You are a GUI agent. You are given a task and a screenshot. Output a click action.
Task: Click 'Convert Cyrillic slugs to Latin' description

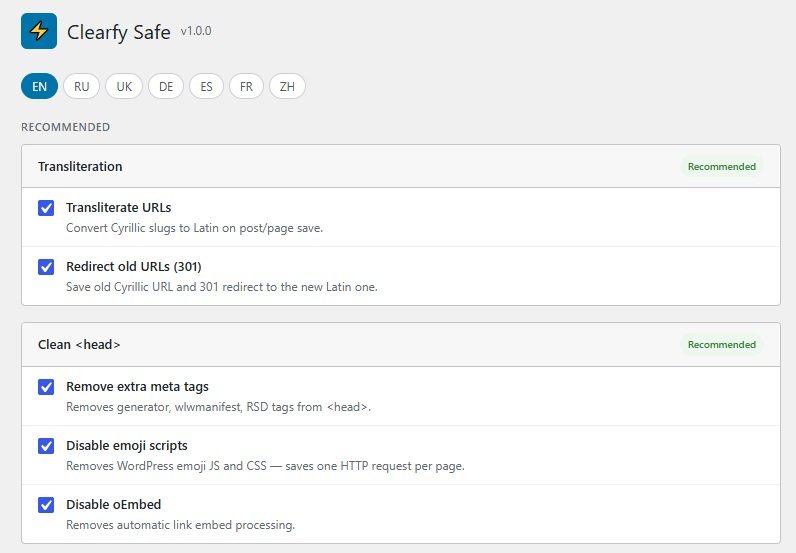click(x=194, y=228)
